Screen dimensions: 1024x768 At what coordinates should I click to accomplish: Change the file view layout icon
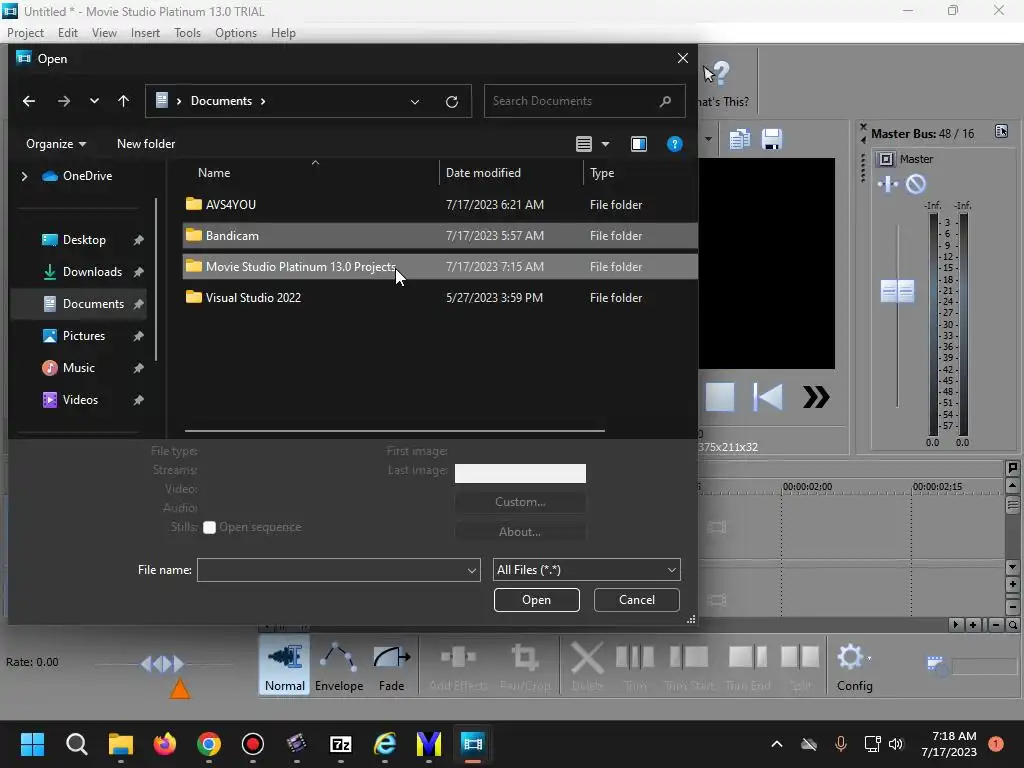[584, 144]
